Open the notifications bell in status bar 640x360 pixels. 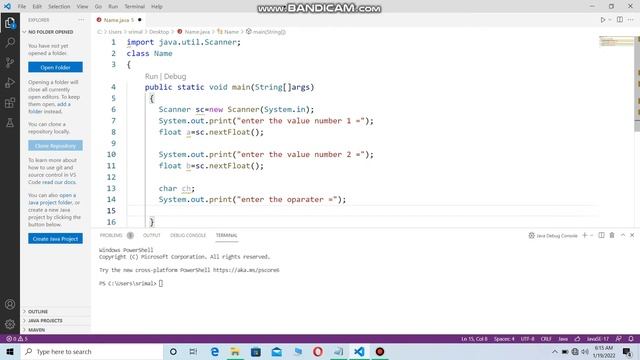tap(631, 339)
